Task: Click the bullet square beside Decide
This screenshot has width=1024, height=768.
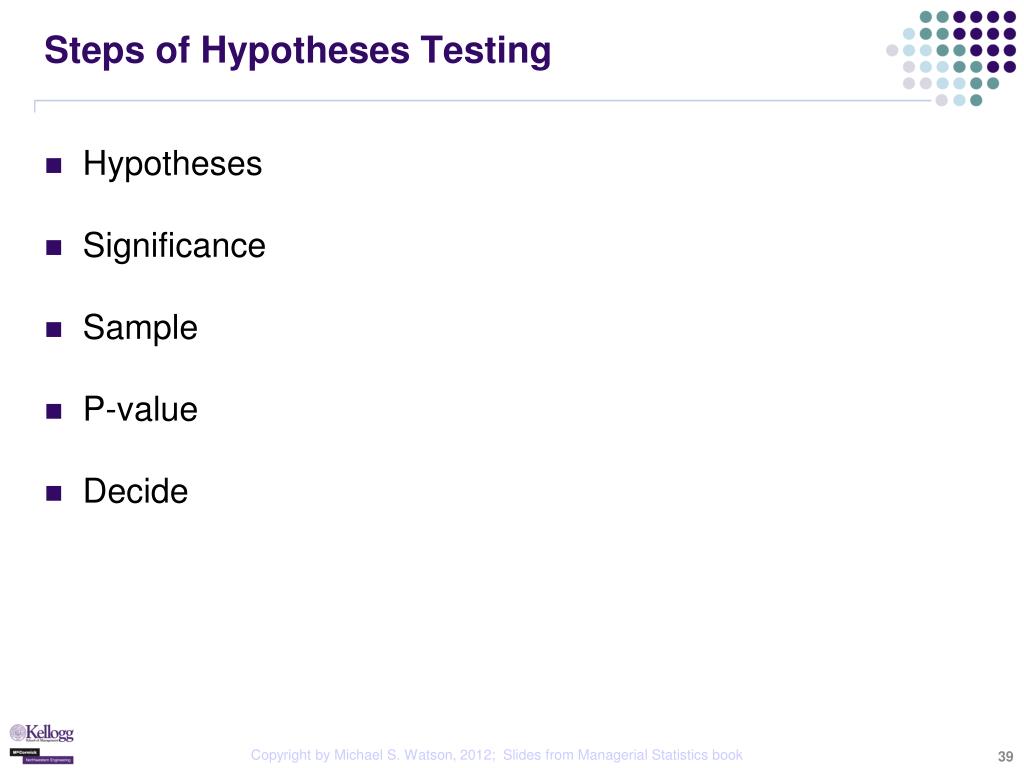Action: coord(54,493)
